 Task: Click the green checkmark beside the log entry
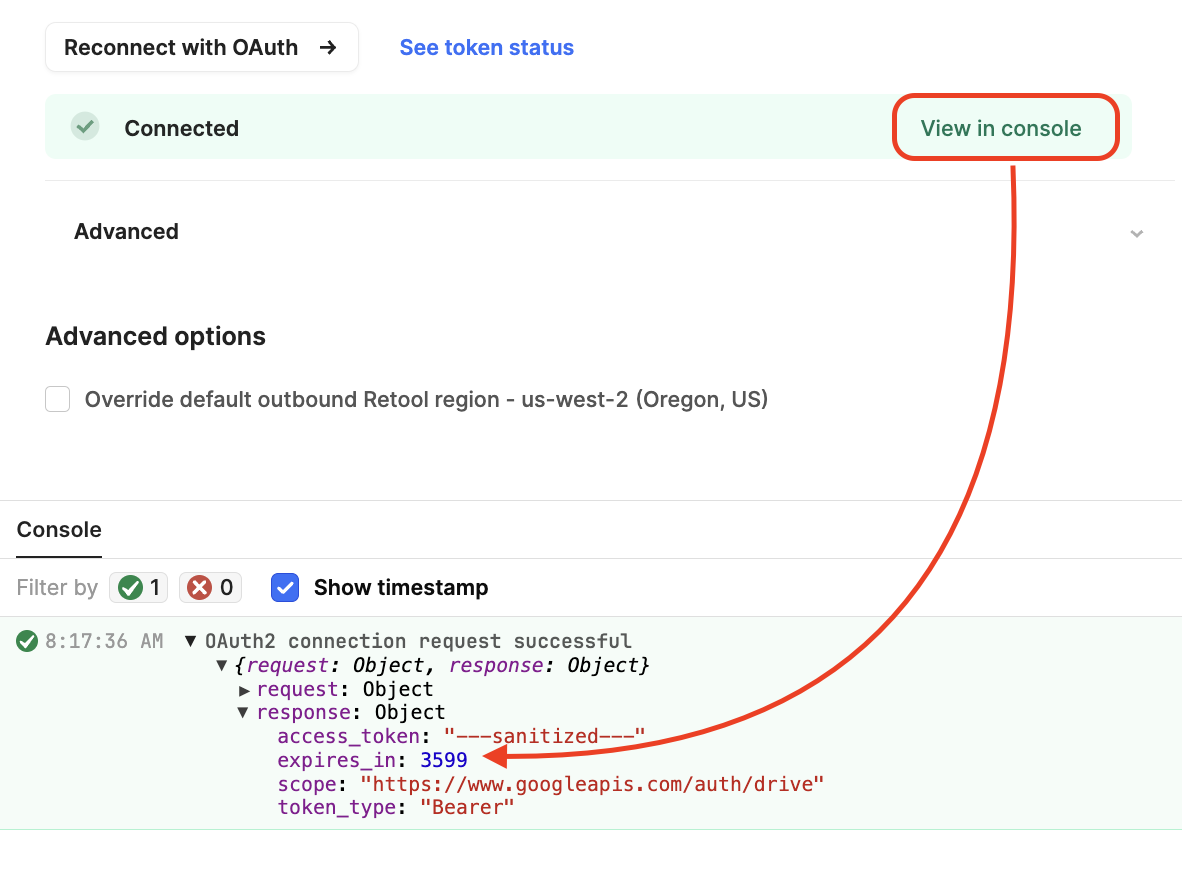(27, 640)
